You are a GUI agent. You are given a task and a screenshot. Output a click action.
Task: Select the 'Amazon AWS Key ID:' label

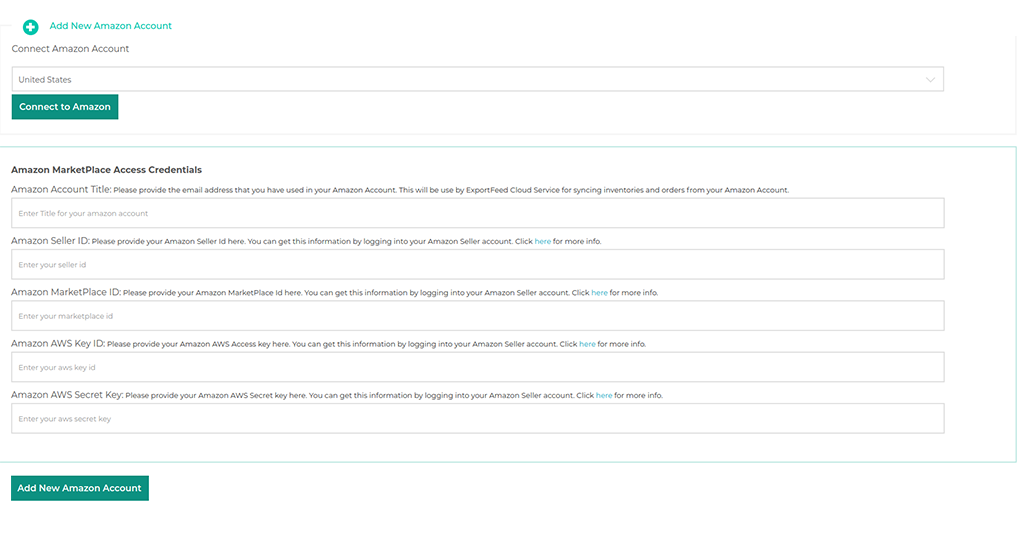pos(58,343)
